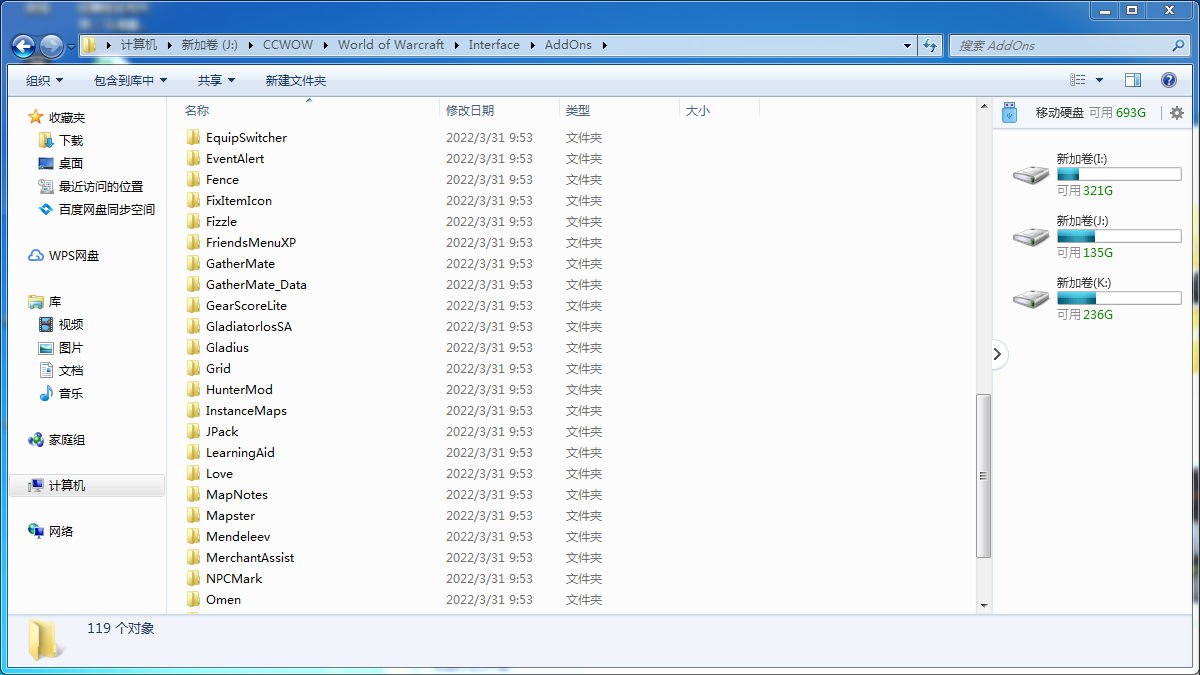This screenshot has height=675, width=1200.
Task: Click the Back navigation arrow button
Action: tap(24, 46)
